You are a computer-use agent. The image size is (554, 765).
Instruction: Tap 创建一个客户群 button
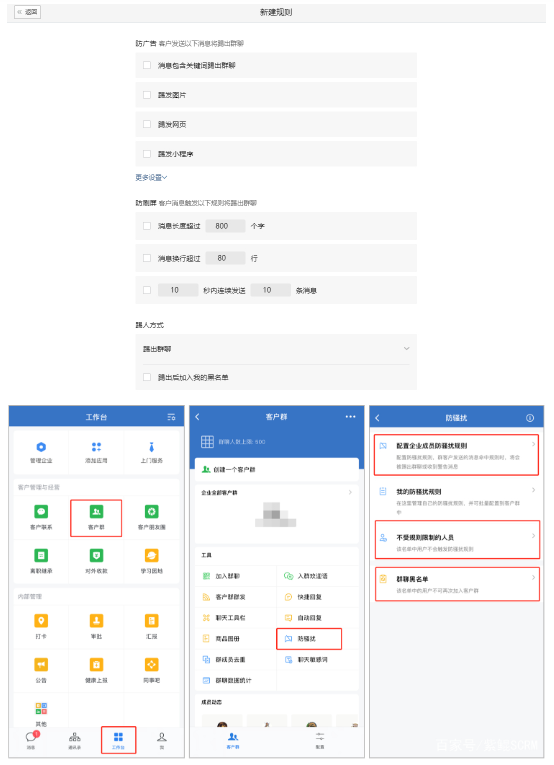277,469
